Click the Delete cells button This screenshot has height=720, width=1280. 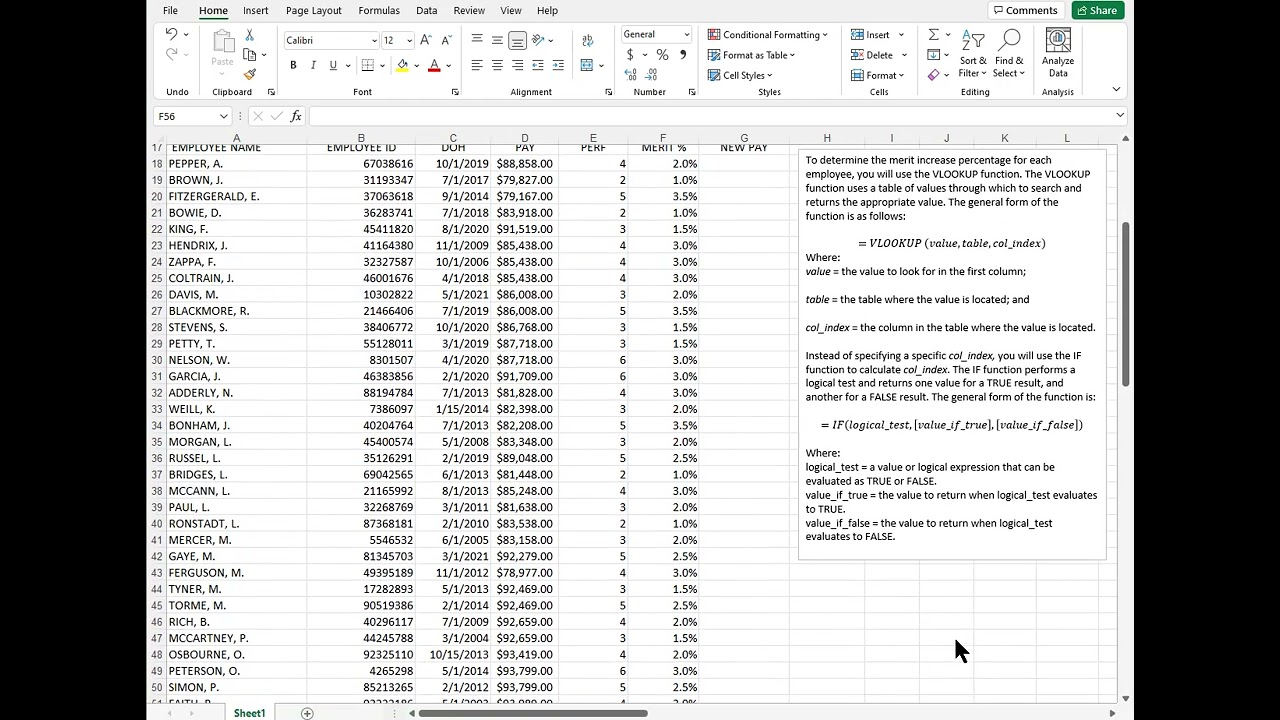pos(879,55)
